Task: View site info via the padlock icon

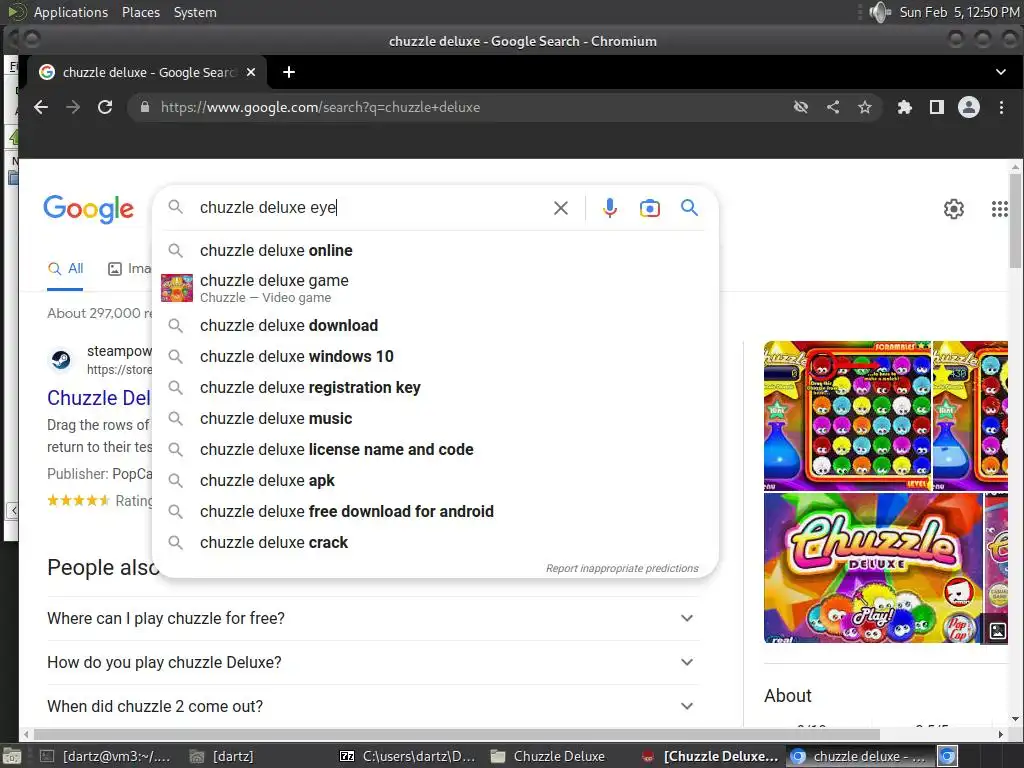Action: coord(145,107)
